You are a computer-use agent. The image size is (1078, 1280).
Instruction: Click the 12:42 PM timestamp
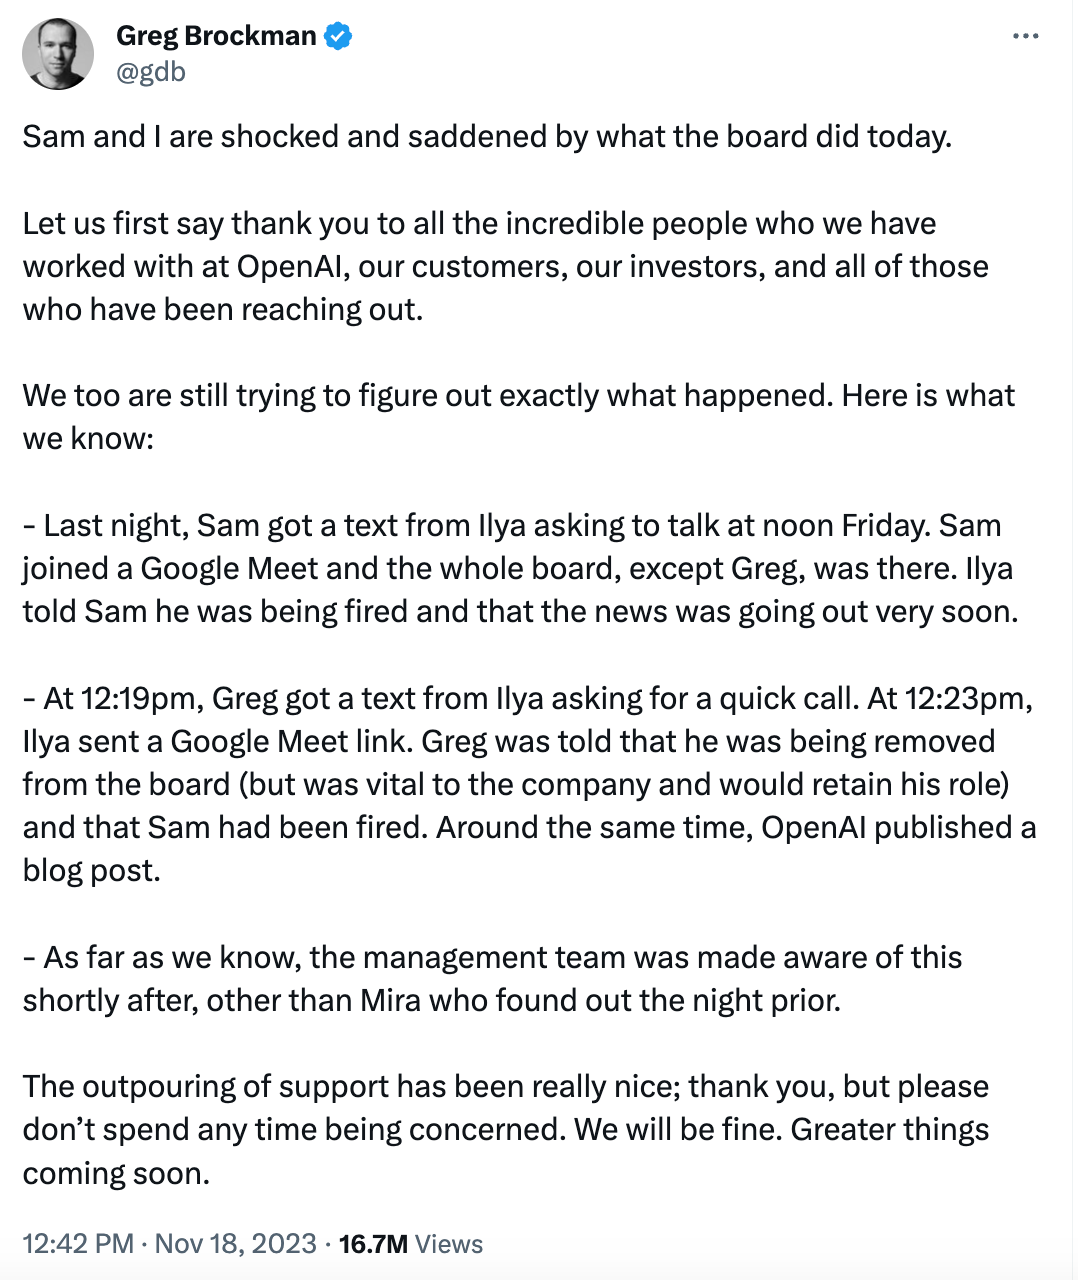coord(78,1243)
